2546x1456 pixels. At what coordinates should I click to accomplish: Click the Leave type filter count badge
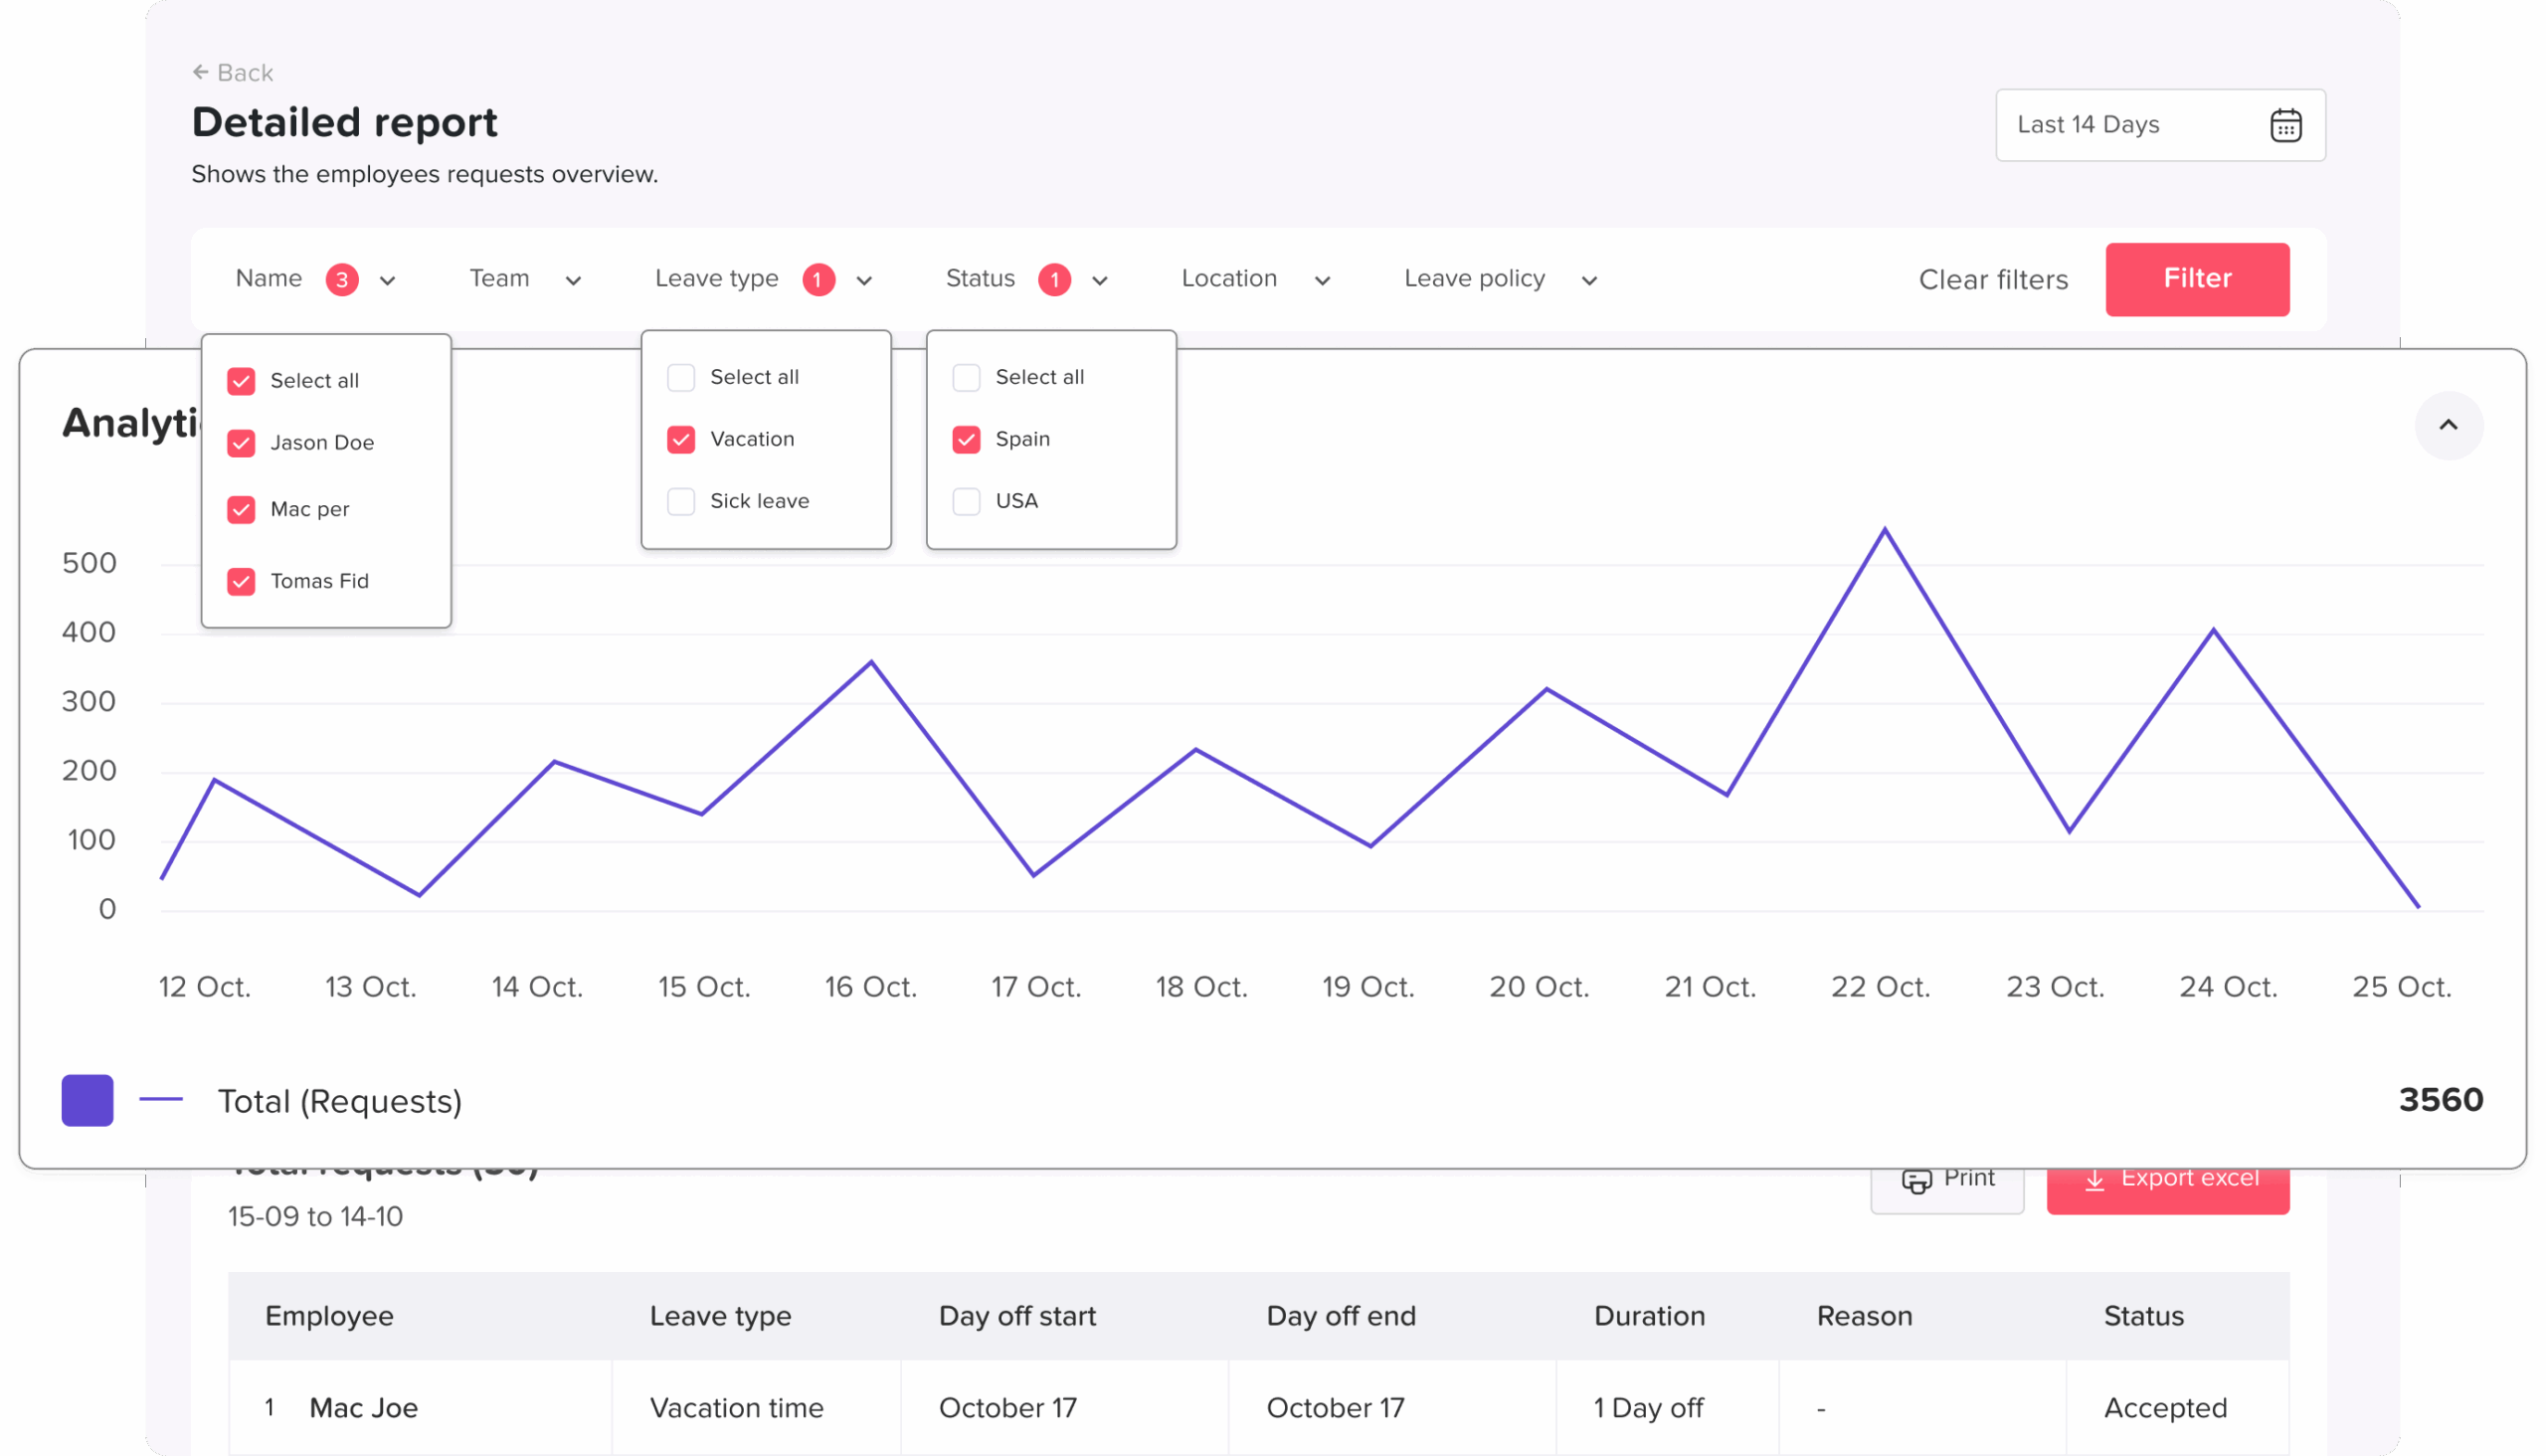point(818,279)
